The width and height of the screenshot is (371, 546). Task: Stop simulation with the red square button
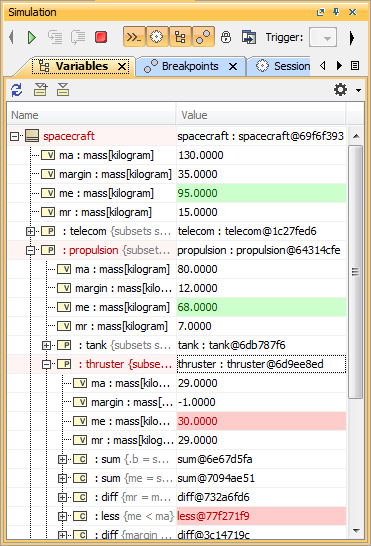tap(101, 37)
